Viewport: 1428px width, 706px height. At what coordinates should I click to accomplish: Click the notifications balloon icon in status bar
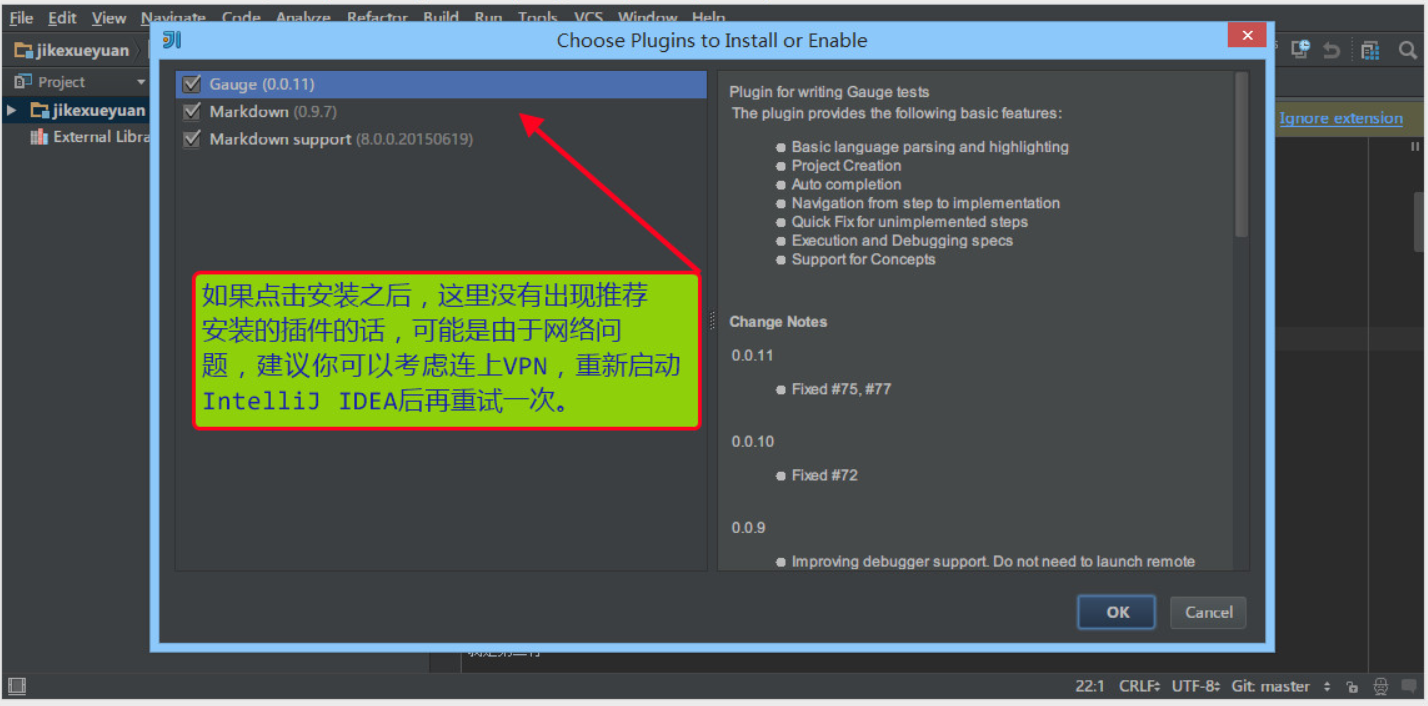point(1408,687)
